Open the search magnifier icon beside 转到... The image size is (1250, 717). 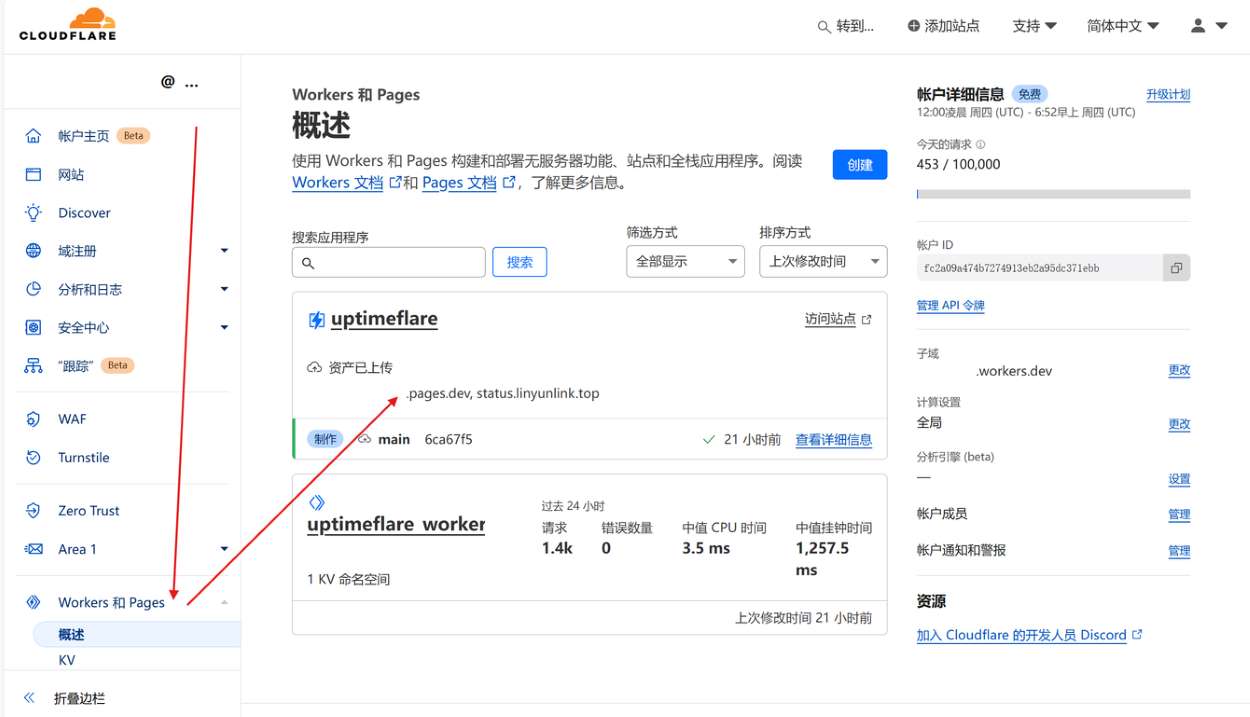tap(824, 27)
